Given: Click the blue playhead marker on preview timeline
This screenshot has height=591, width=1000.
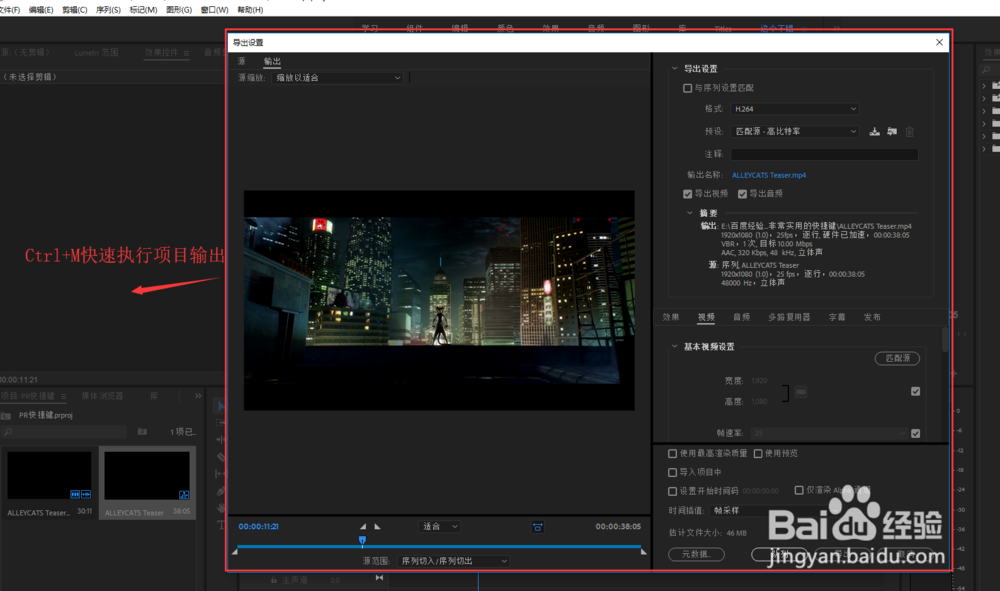Looking at the screenshot, I should [x=362, y=541].
